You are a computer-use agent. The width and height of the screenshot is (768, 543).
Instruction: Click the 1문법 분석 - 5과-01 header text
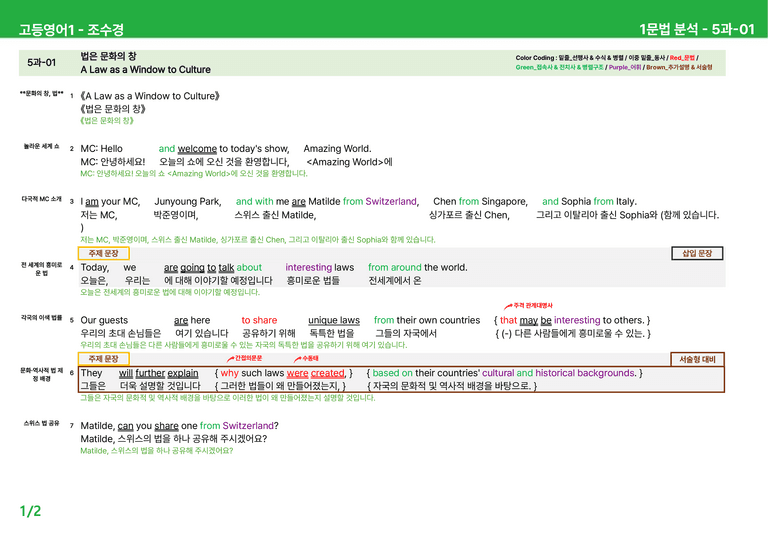coord(696,29)
